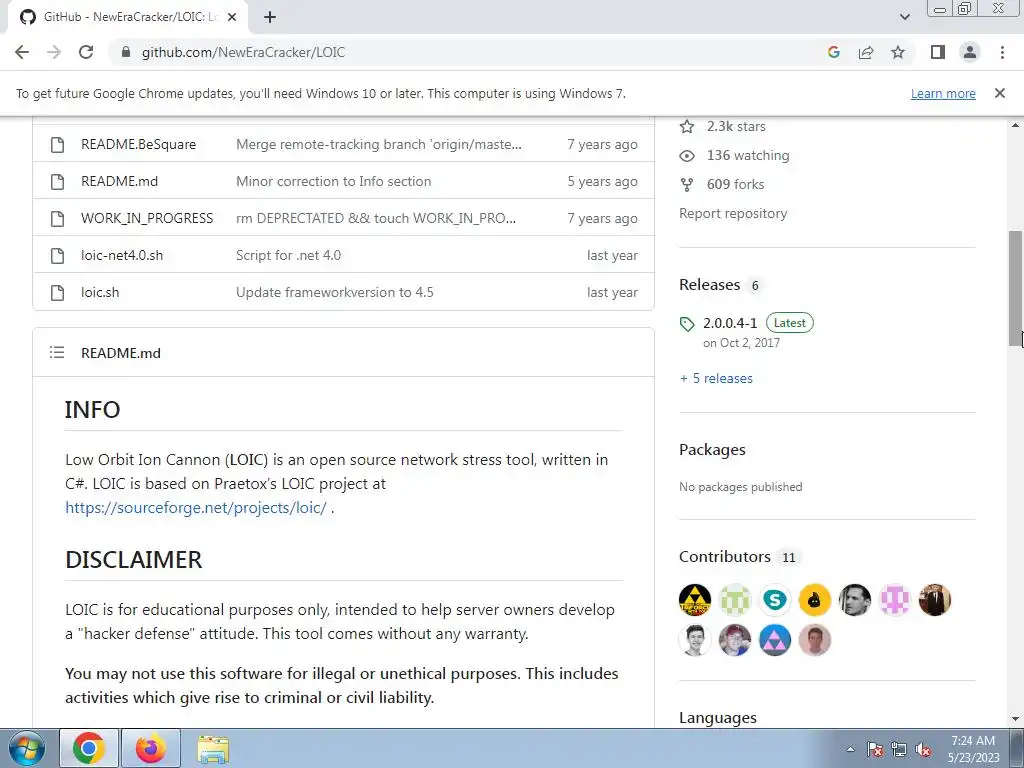Click Chrome icon in the taskbar

pos(89,748)
